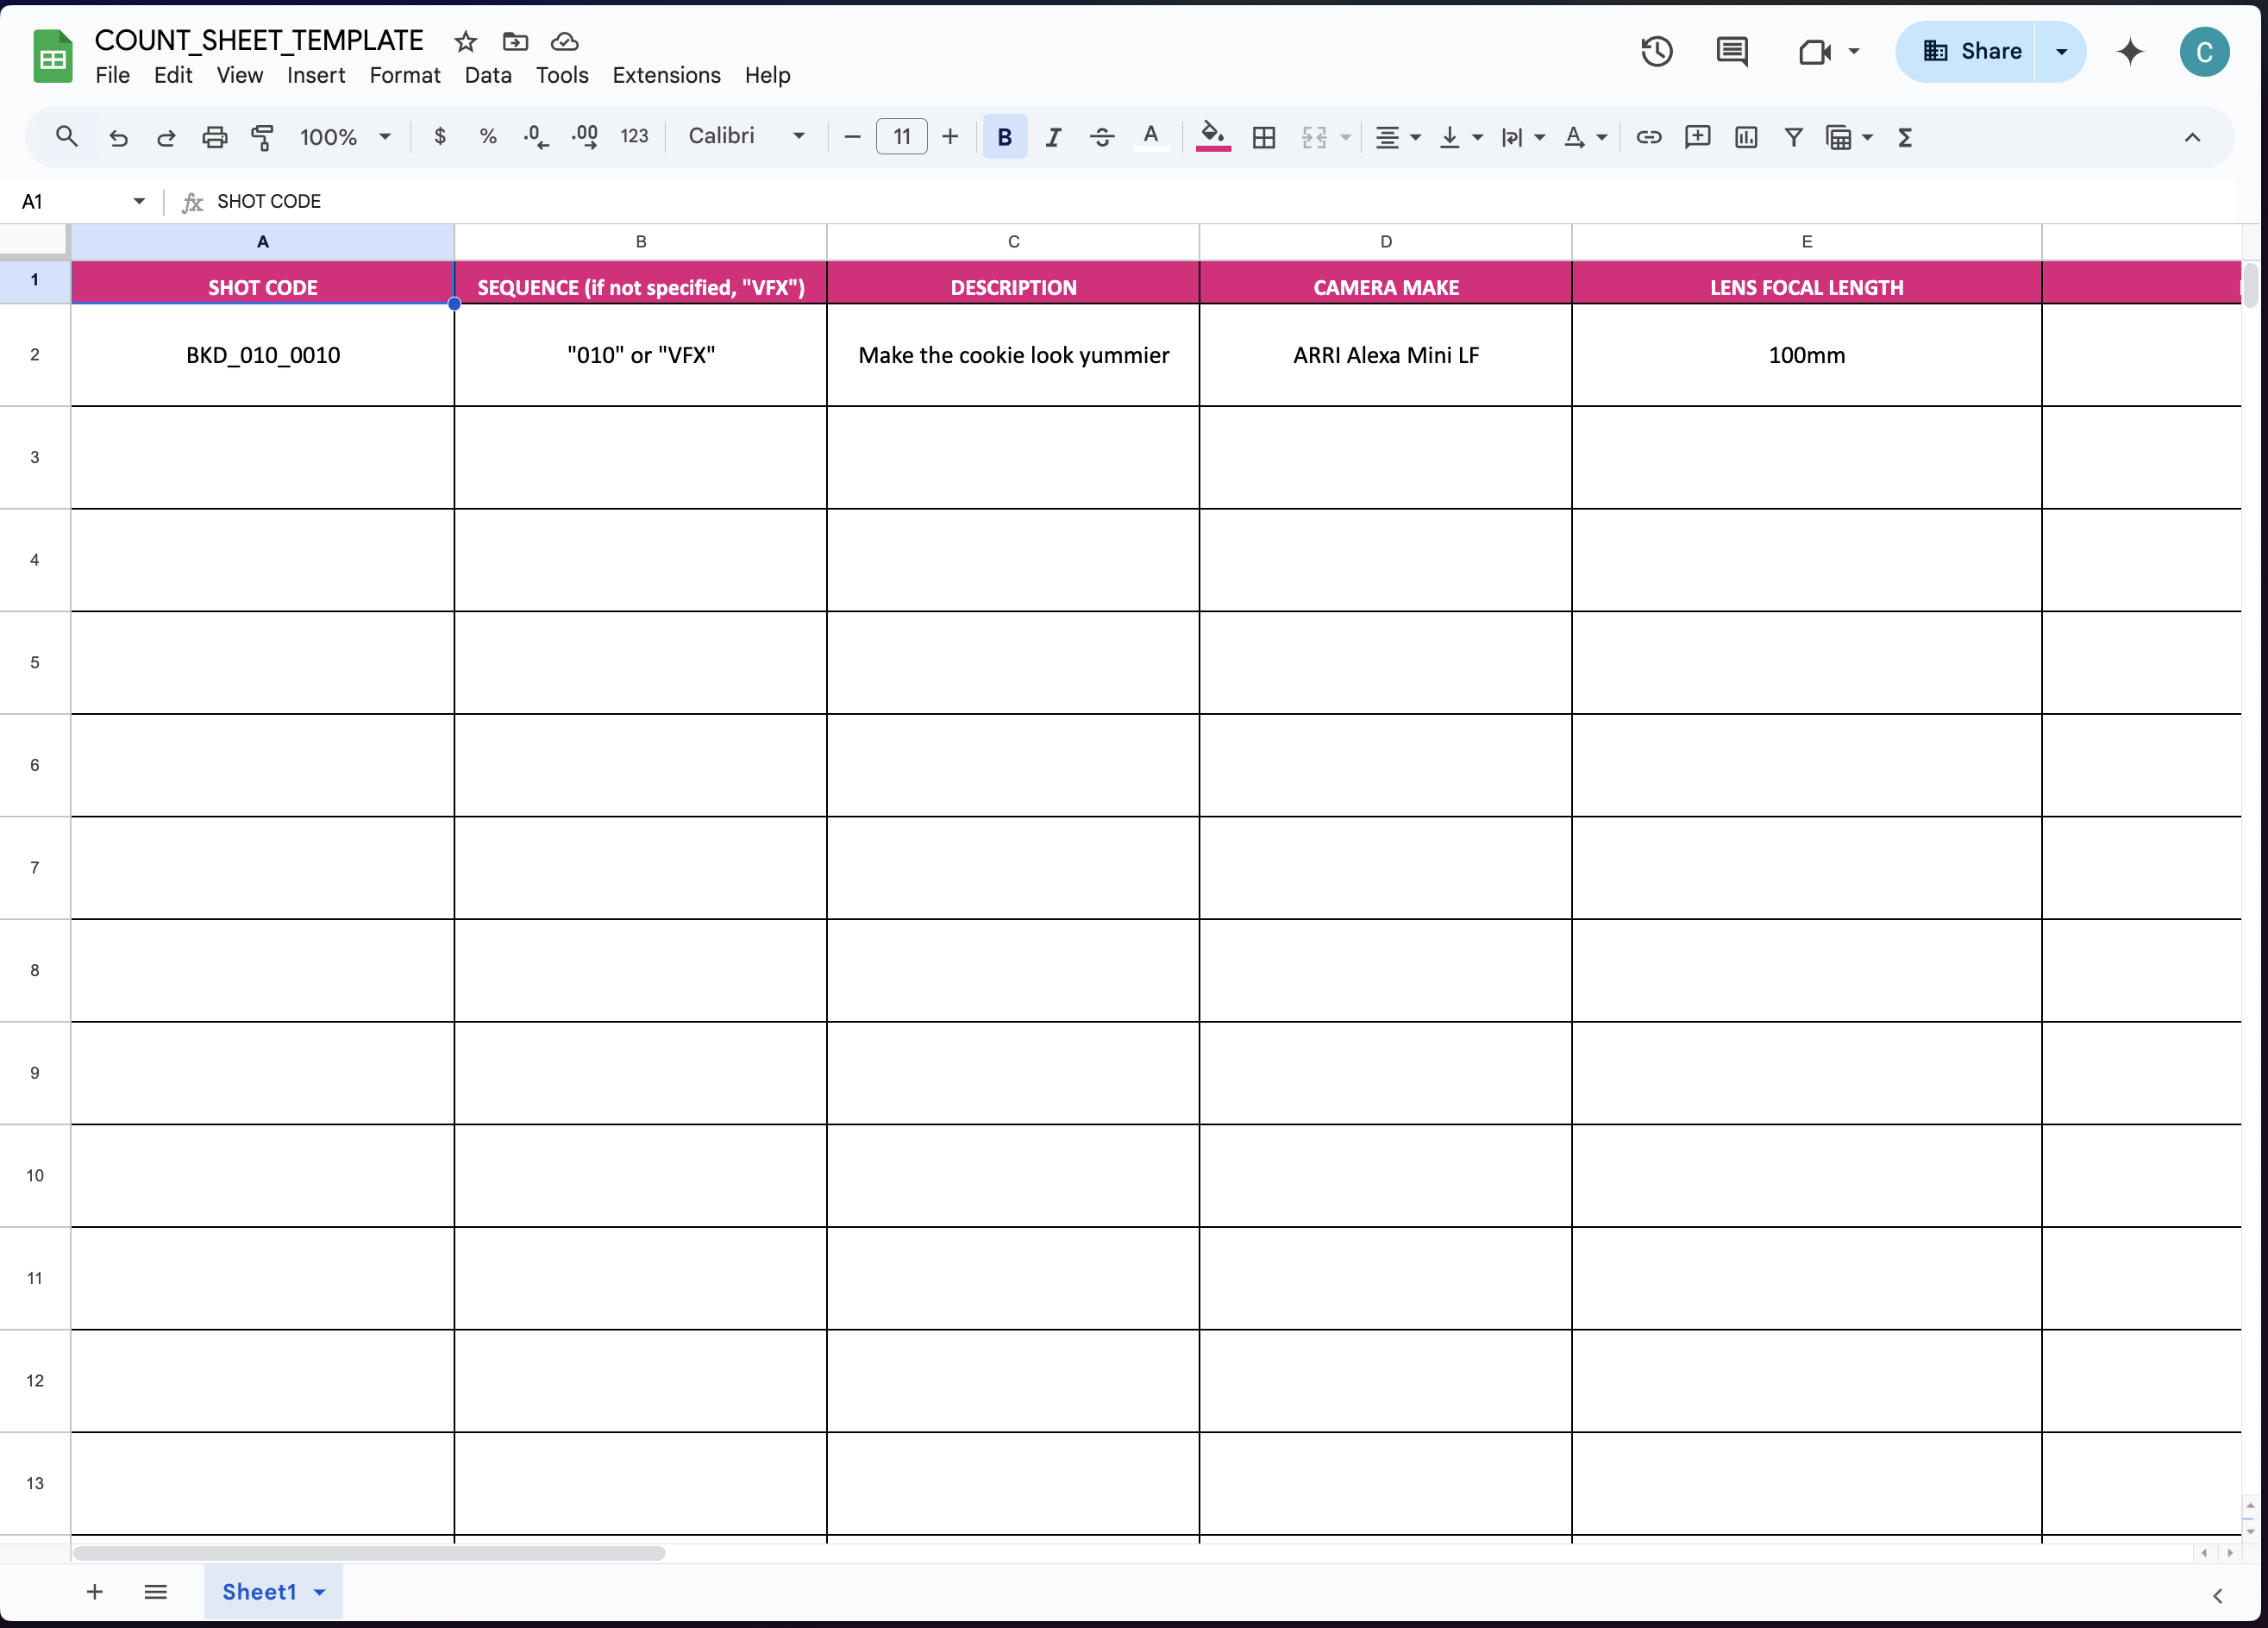2268x1628 pixels.
Task: Open the comments history icon
Action: [1731, 51]
